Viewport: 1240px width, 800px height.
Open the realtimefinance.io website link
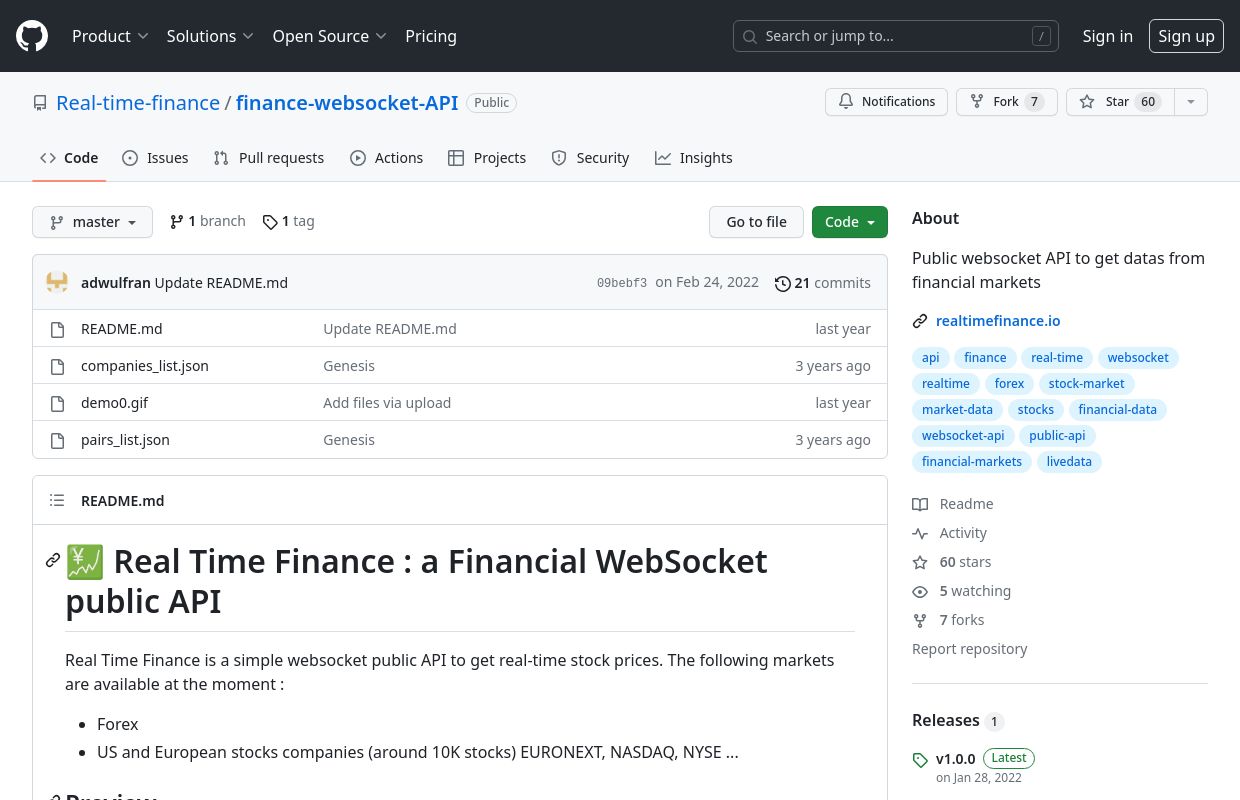[998, 321]
